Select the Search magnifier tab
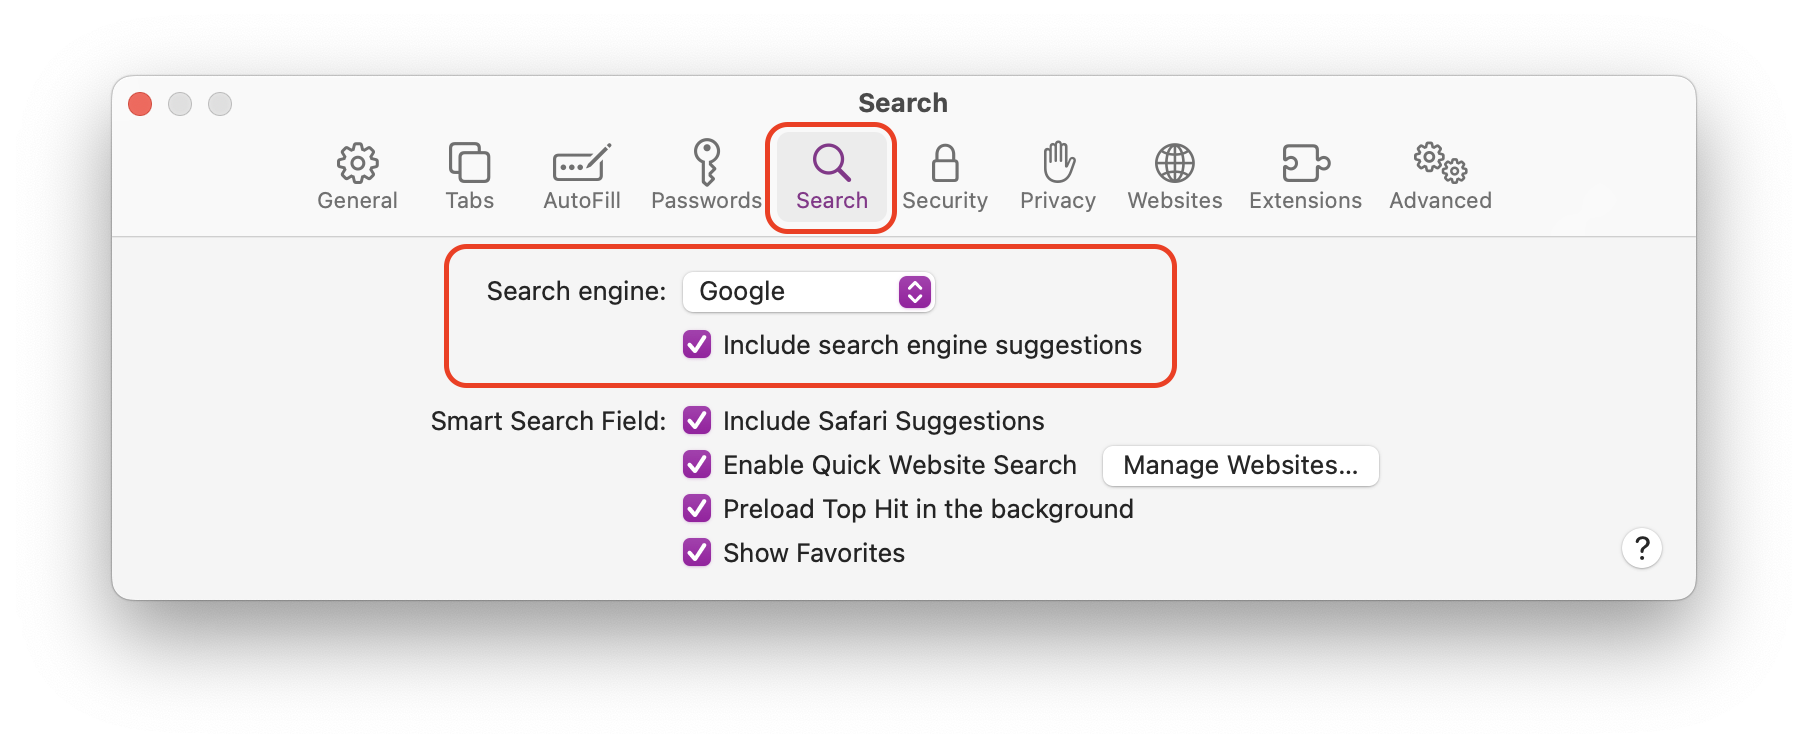This screenshot has height=748, width=1808. click(832, 177)
